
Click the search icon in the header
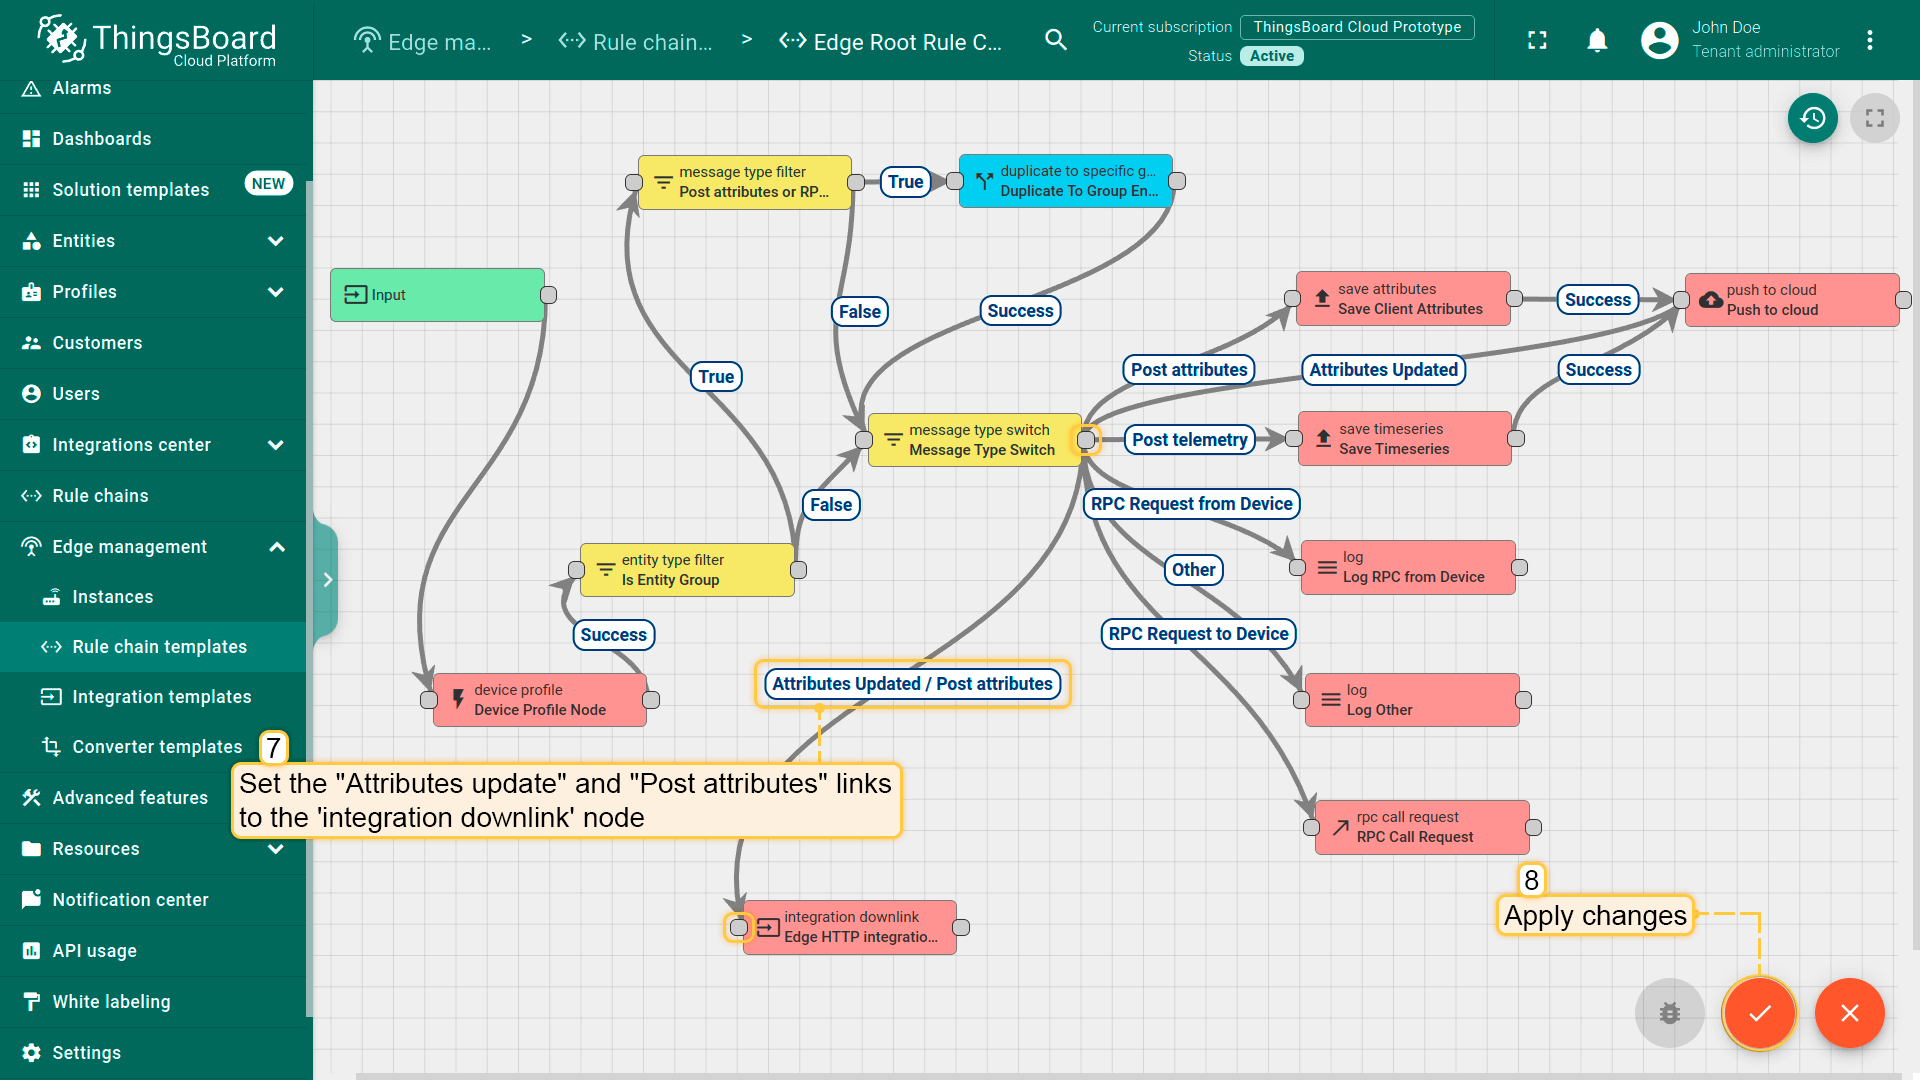coord(1055,40)
